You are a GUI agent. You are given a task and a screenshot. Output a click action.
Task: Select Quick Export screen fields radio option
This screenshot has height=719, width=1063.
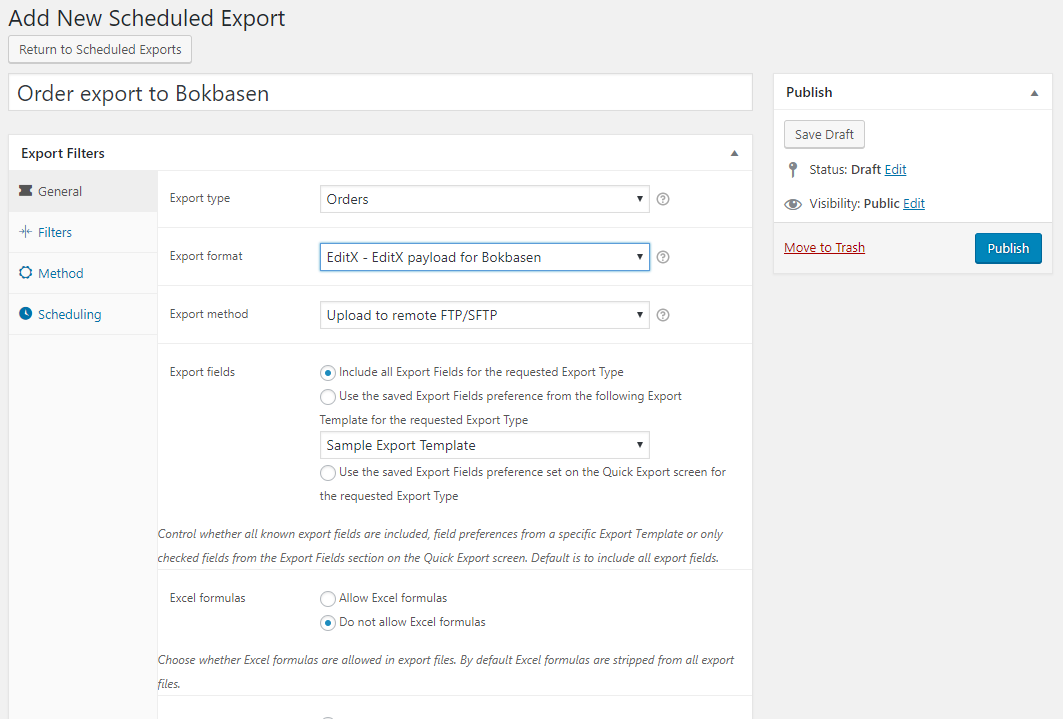coord(328,472)
